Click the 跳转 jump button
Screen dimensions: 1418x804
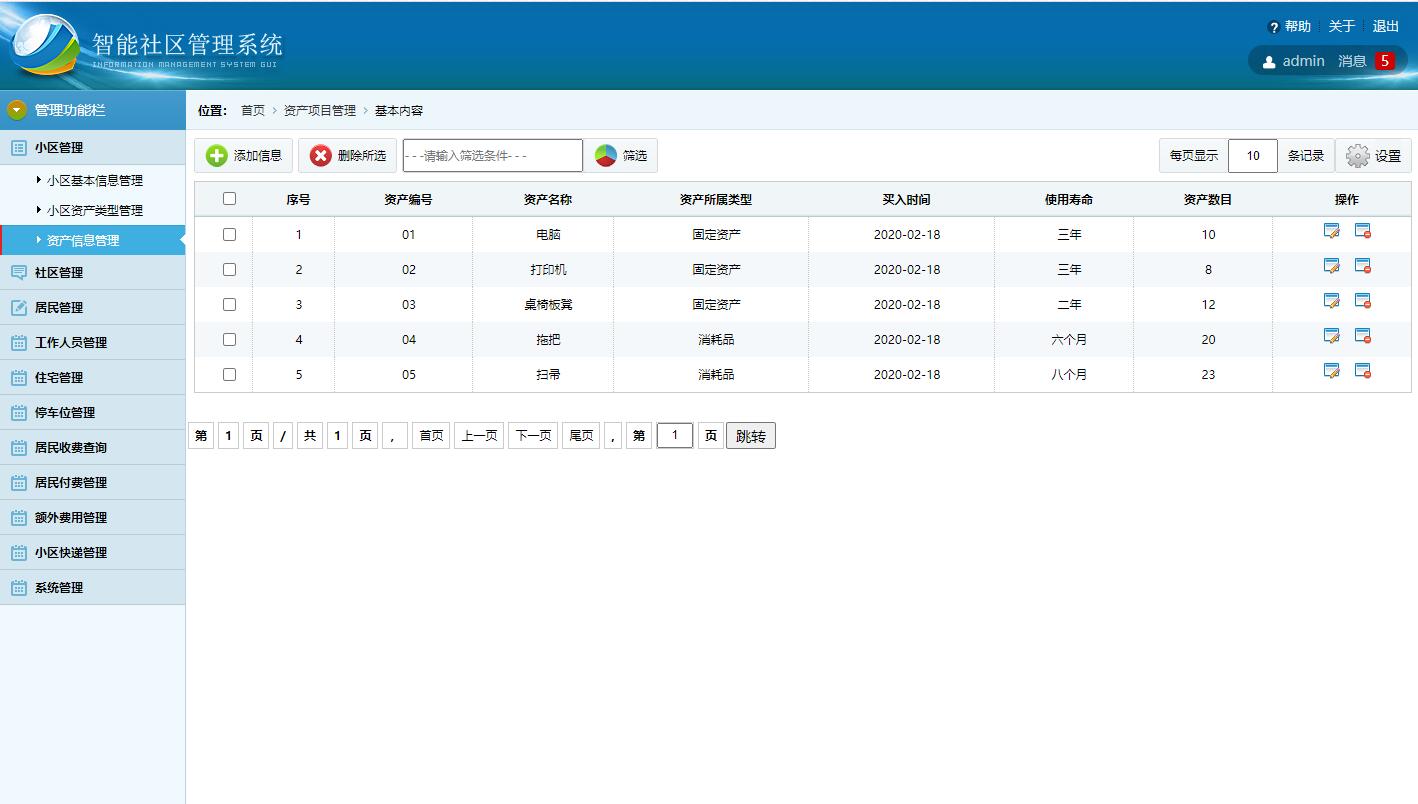click(x=750, y=436)
